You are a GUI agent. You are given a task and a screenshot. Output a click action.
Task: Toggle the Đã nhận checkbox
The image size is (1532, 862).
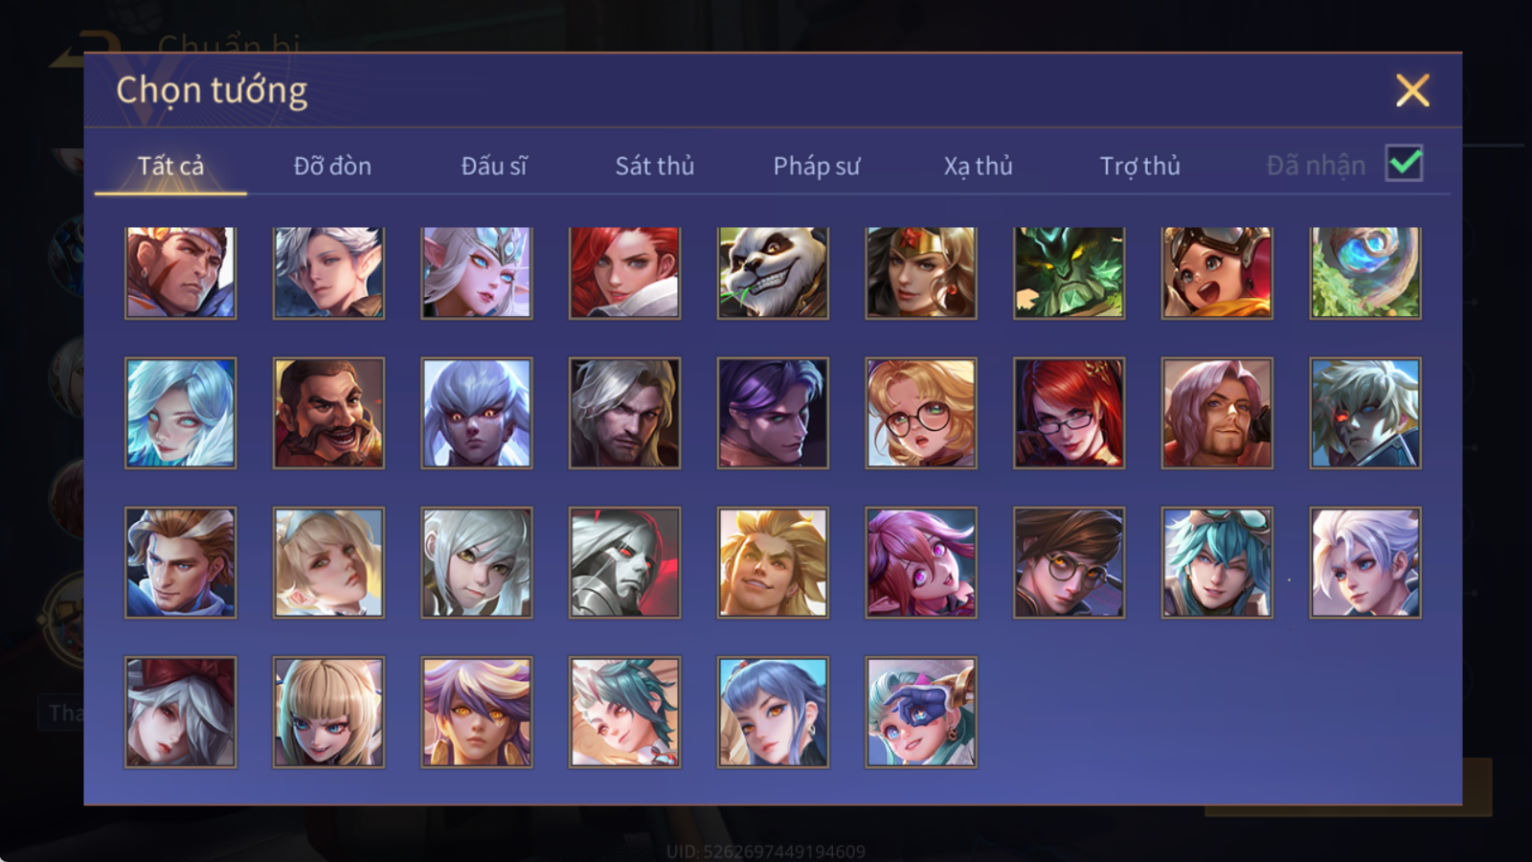click(1403, 163)
